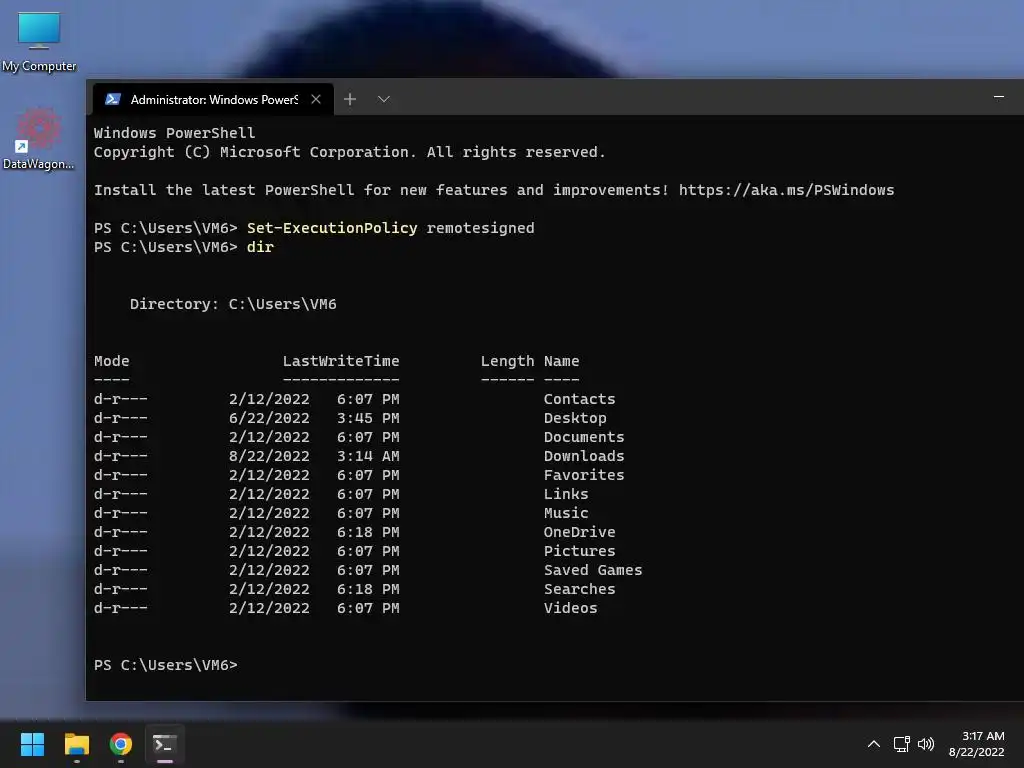This screenshot has width=1024, height=768.
Task: Open the volume tray icon
Action: [x=926, y=744]
